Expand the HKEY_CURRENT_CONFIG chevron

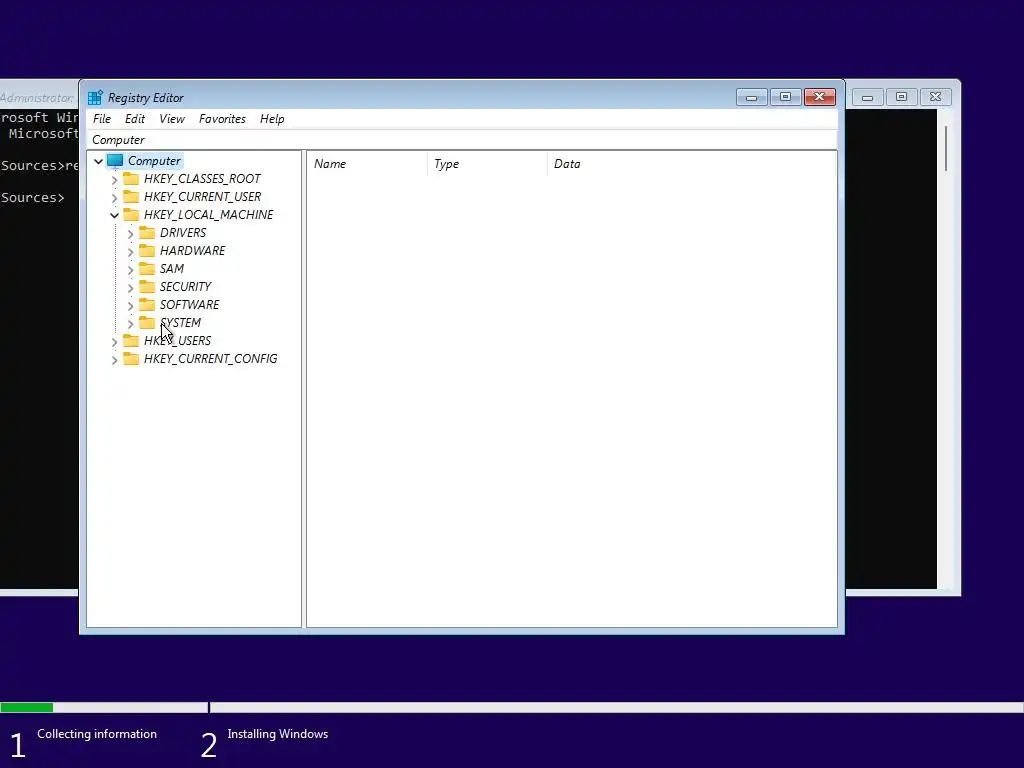(x=115, y=359)
